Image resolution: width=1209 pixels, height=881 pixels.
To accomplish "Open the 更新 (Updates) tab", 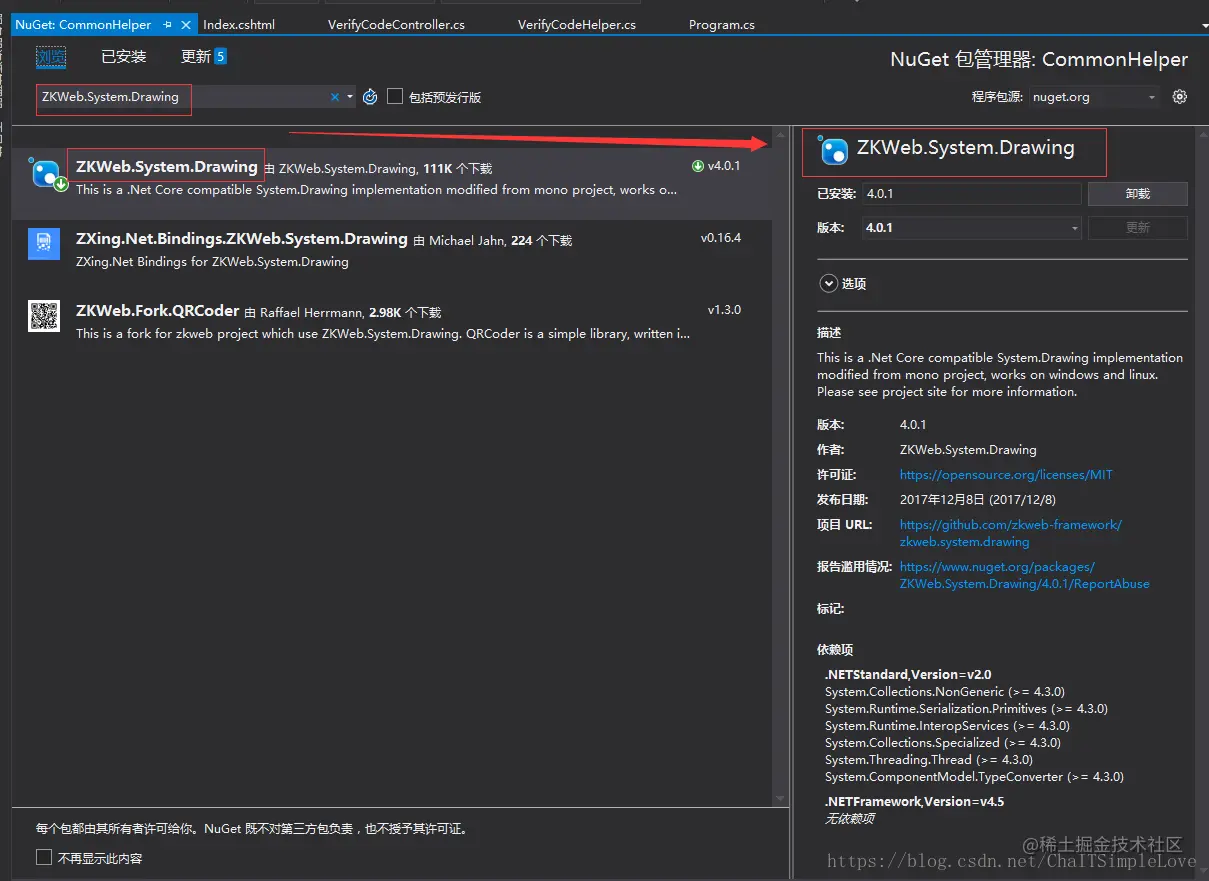I will (x=204, y=57).
